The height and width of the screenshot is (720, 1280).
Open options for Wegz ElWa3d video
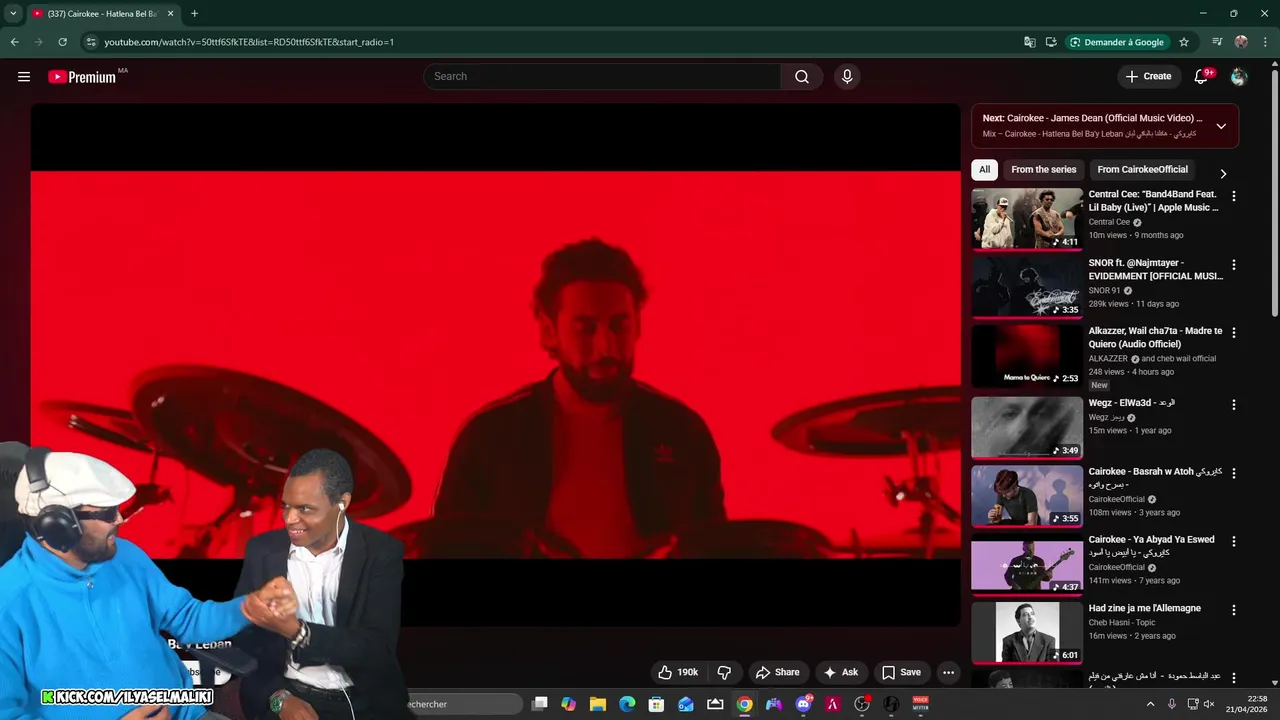click(x=1233, y=405)
